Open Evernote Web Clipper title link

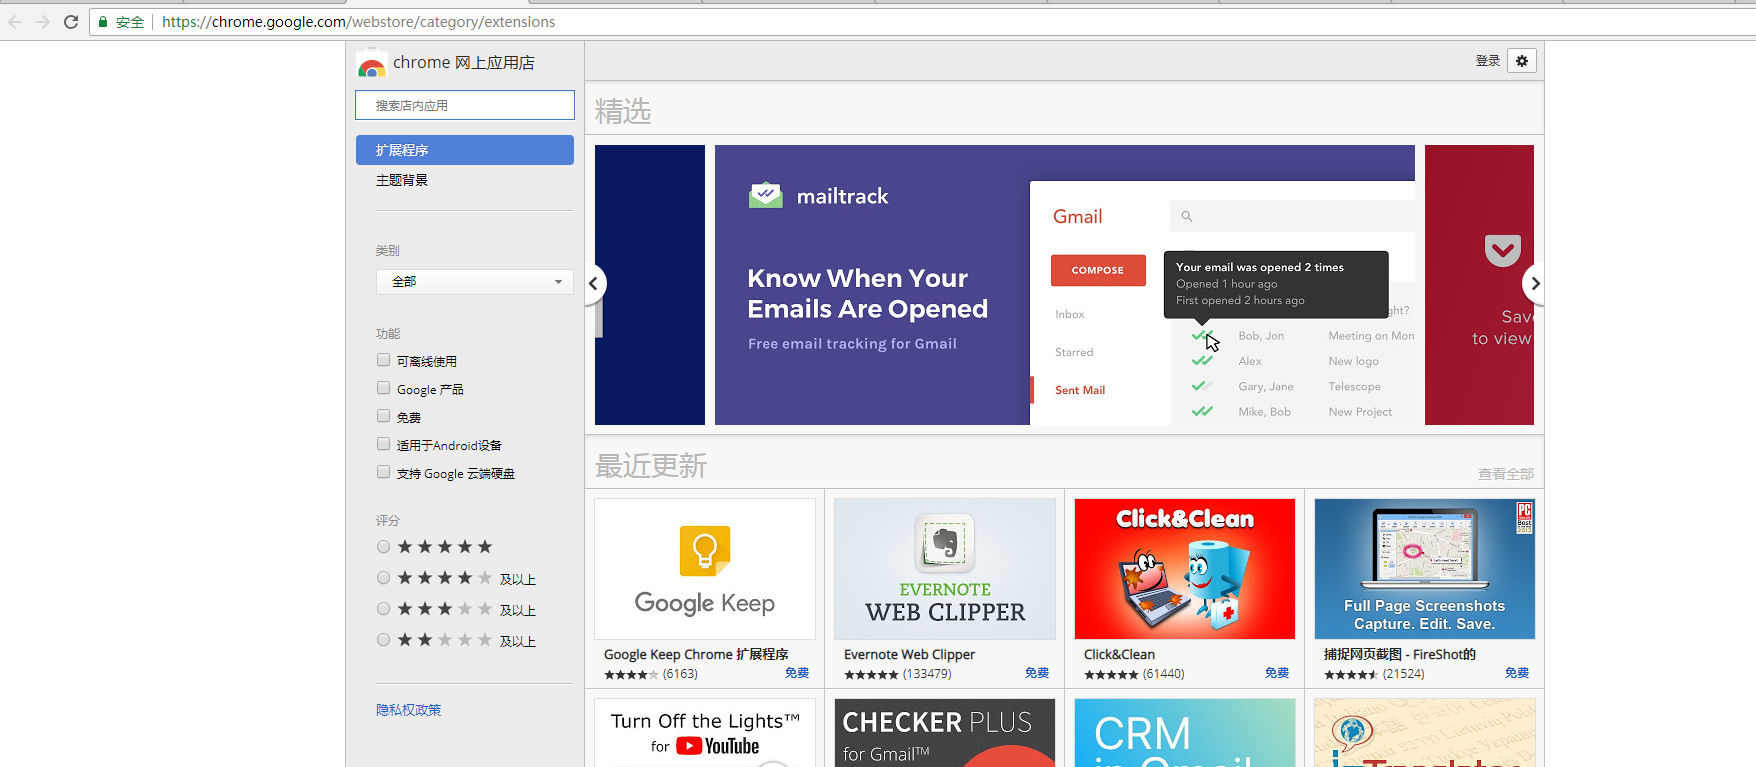(909, 655)
